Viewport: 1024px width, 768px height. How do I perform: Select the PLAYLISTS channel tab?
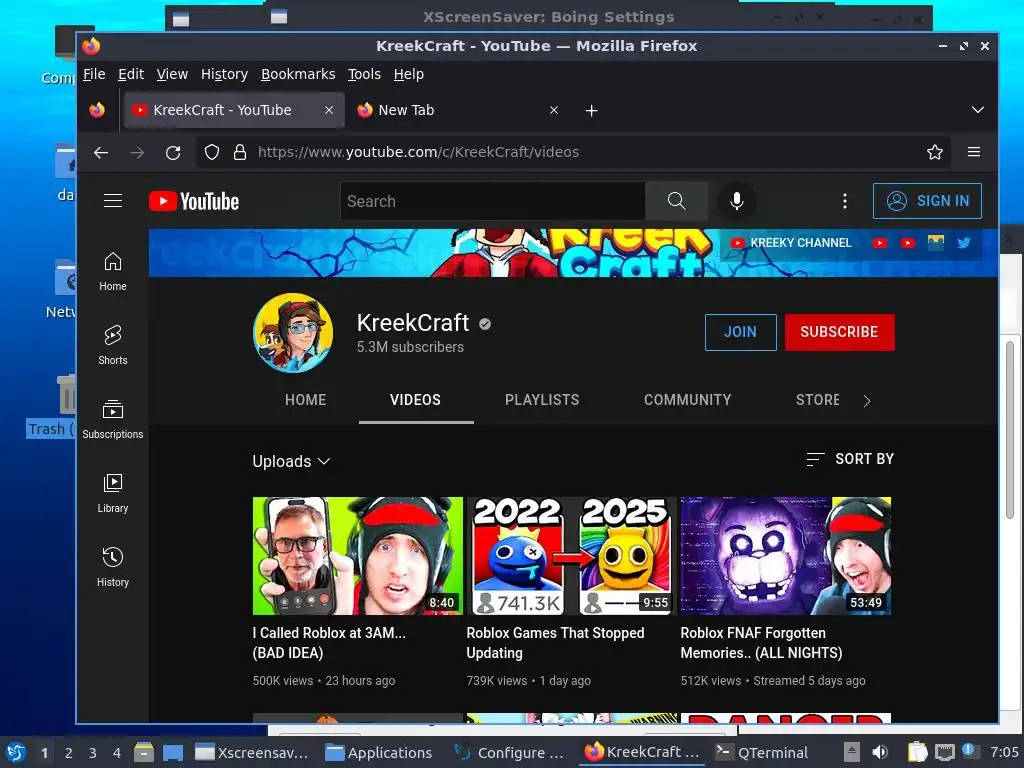(542, 400)
